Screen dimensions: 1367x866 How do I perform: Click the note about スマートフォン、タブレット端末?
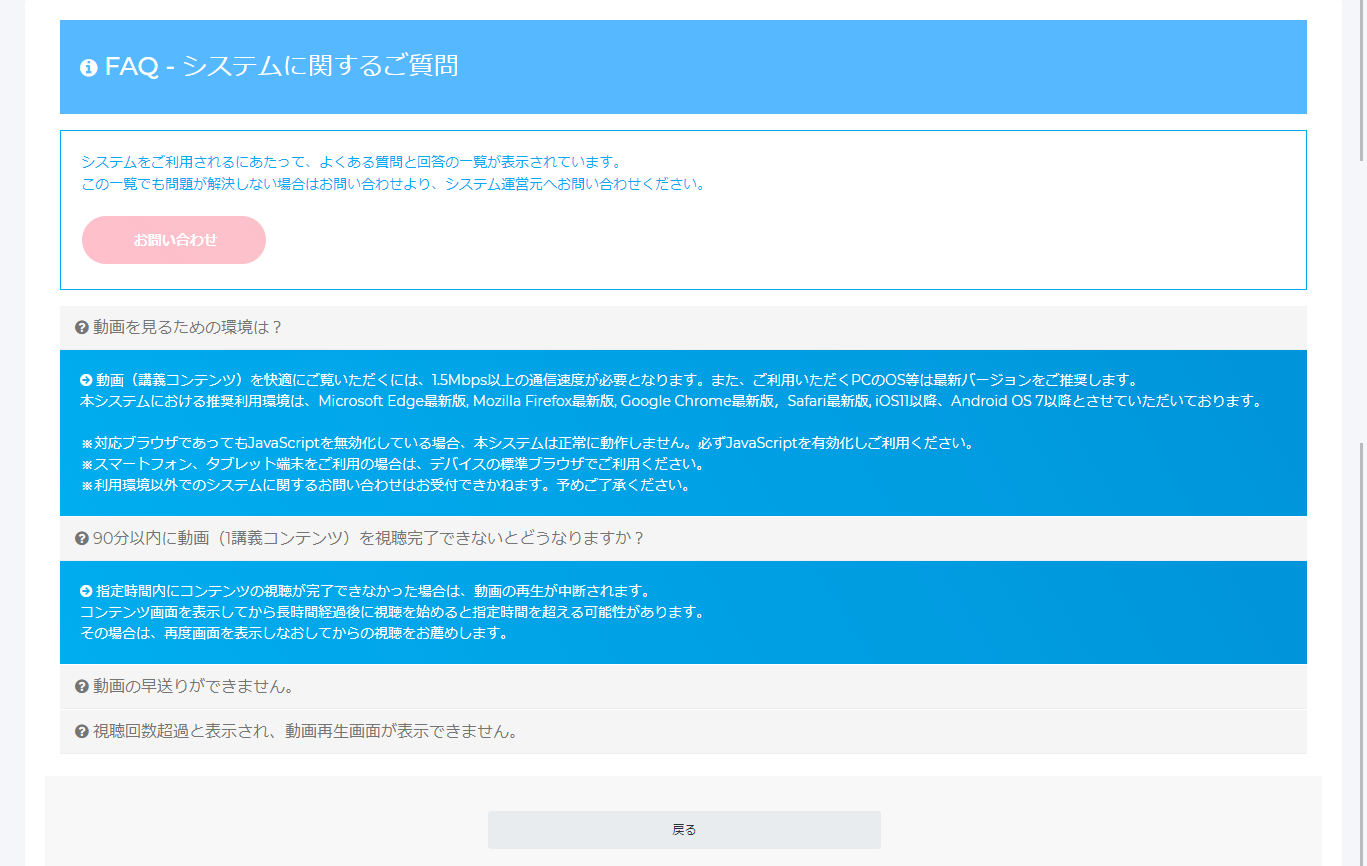[x=392, y=465]
